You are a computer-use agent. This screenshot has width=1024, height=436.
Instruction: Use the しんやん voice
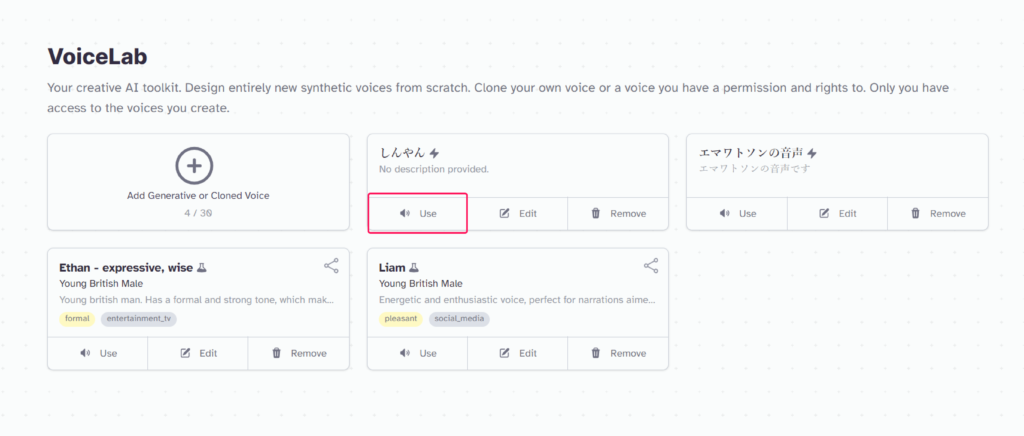pos(418,213)
